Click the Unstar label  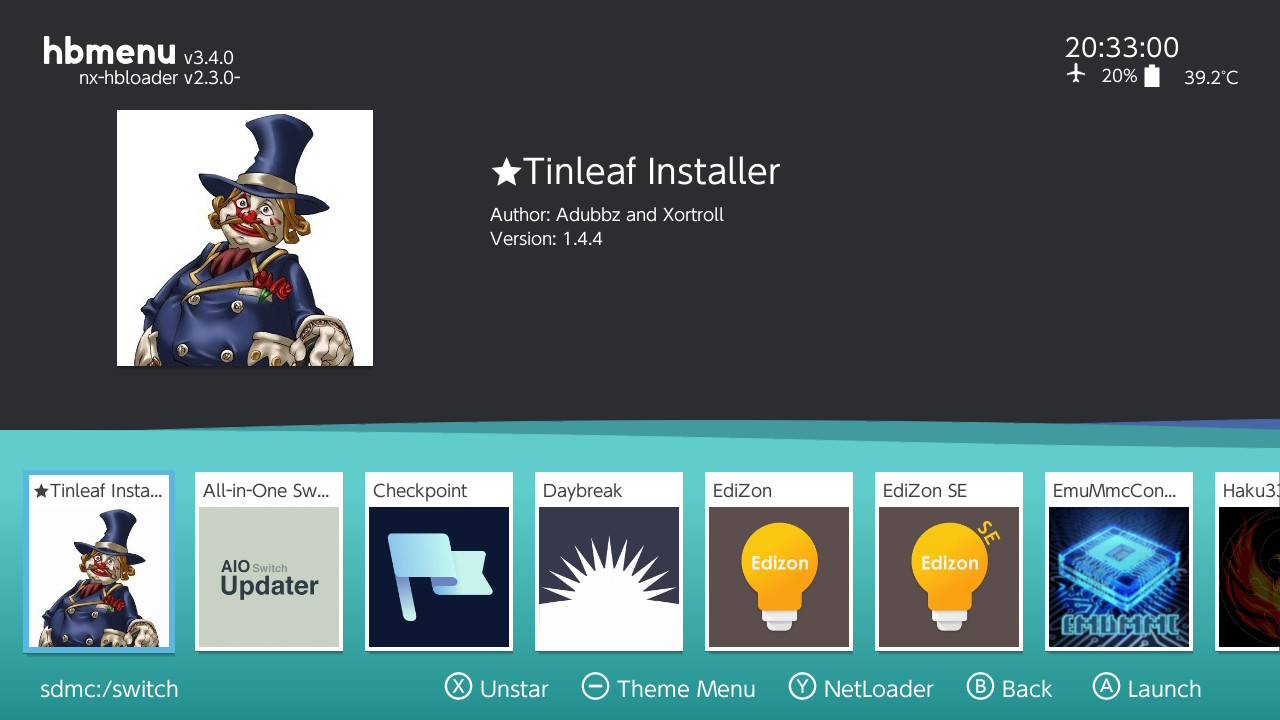coord(514,689)
